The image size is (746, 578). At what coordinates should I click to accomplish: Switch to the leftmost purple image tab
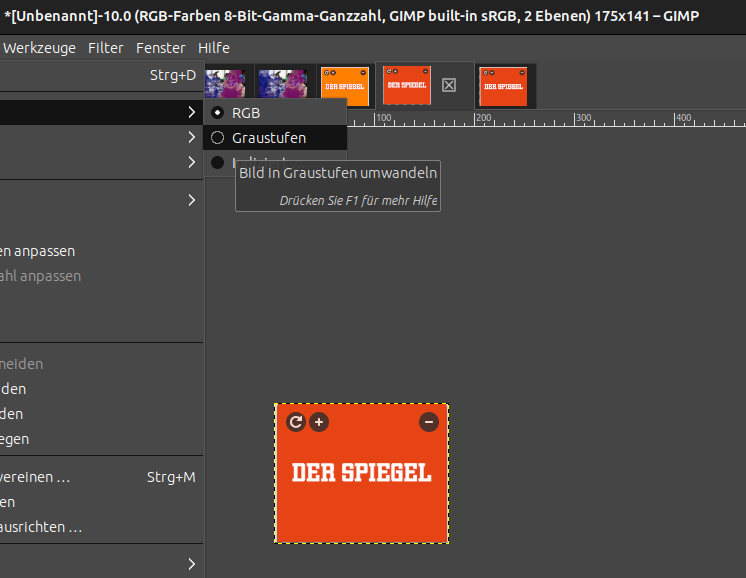pos(225,85)
